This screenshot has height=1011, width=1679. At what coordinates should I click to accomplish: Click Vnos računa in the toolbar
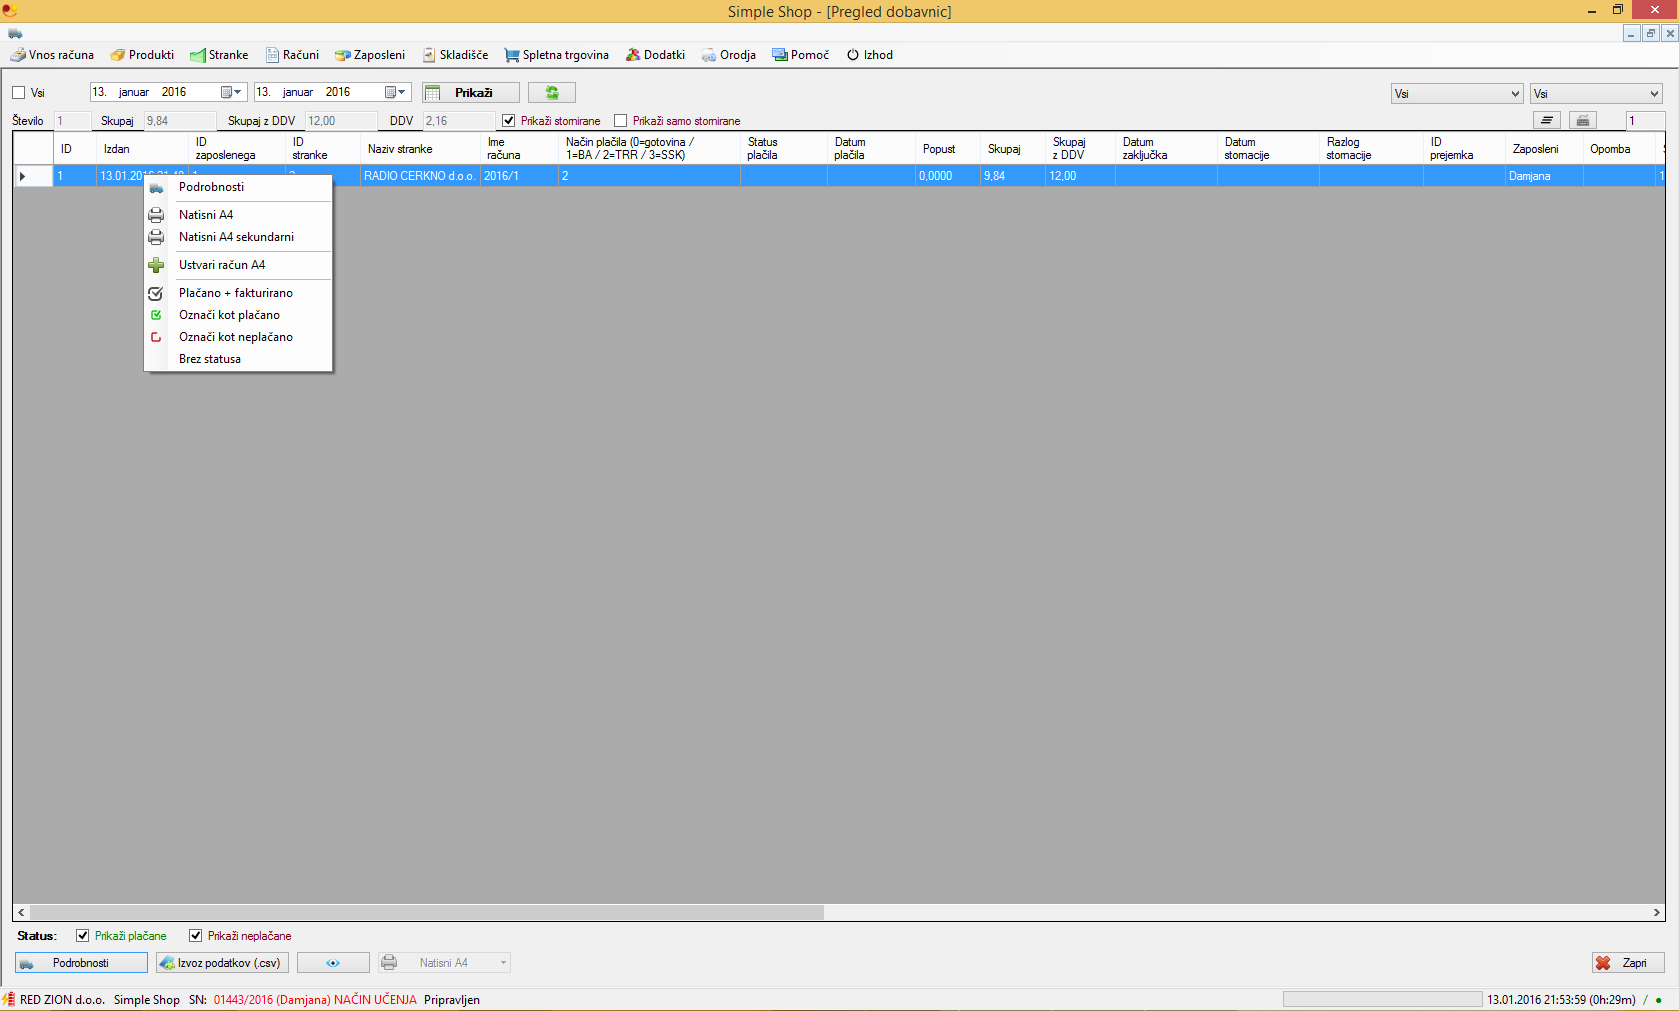click(52, 55)
